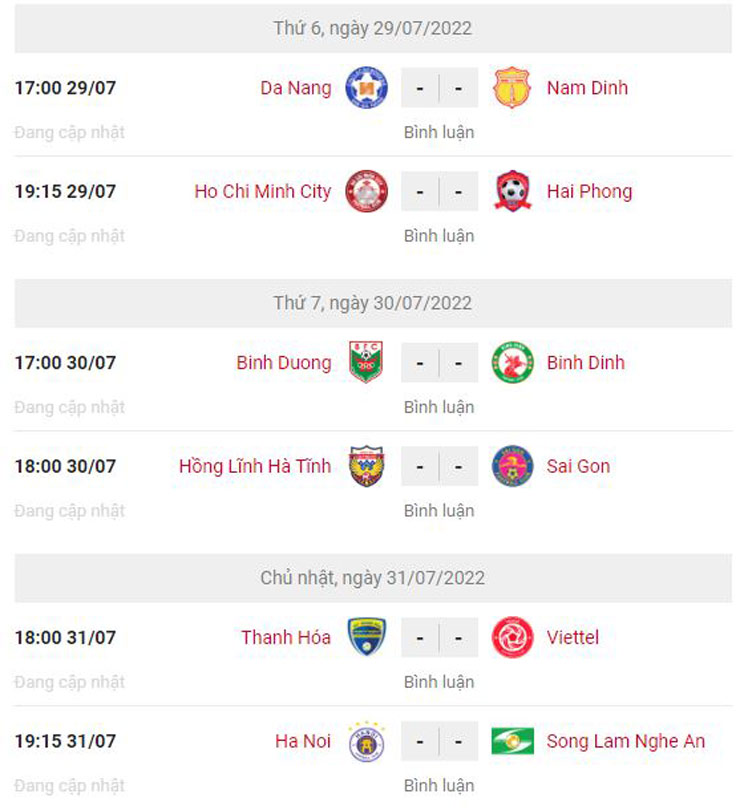Viewport: 740px width, 810px height.
Task: Open the Viettel team page link
Action: click(573, 638)
